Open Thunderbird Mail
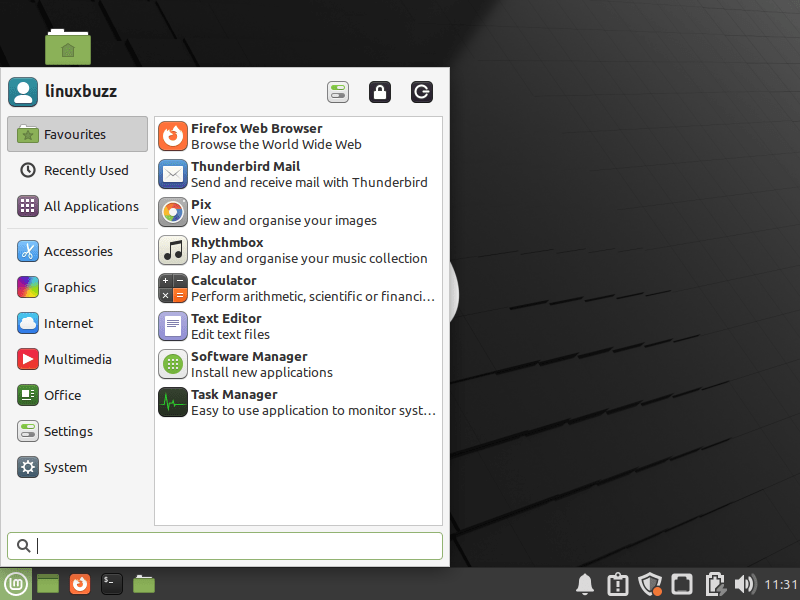800x600 pixels. coord(250,173)
